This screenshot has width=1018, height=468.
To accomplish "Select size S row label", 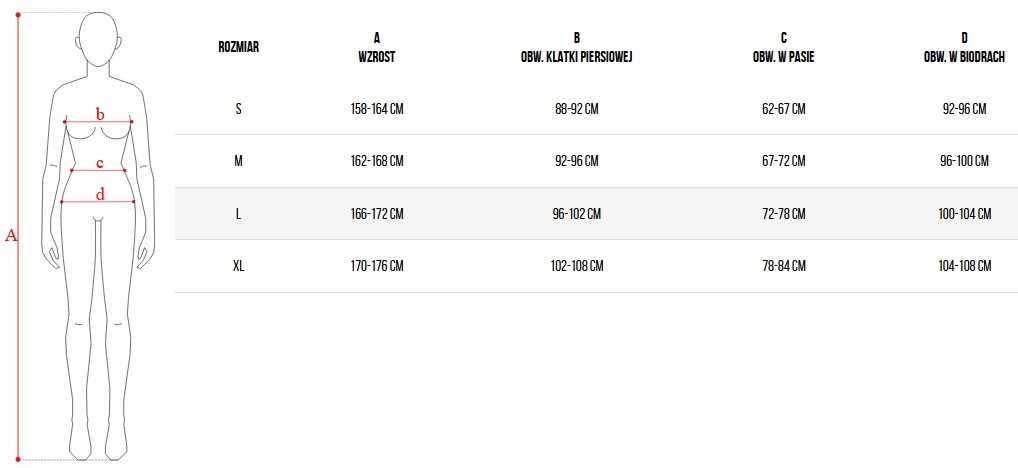I will [x=238, y=109].
